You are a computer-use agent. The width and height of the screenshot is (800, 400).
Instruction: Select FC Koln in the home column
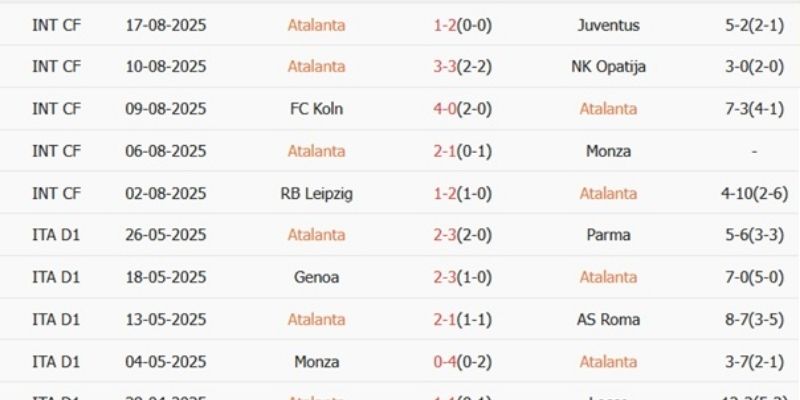click(x=315, y=109)
